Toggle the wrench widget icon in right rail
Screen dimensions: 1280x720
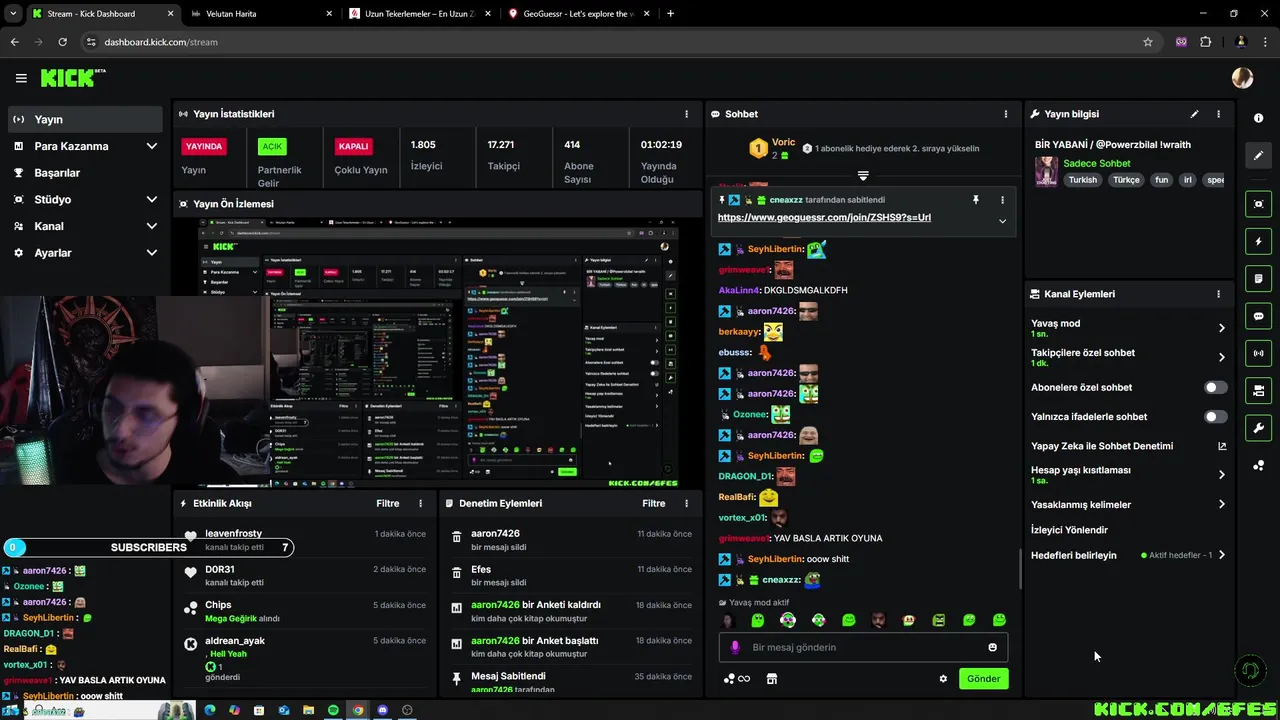pos(1258,428)
